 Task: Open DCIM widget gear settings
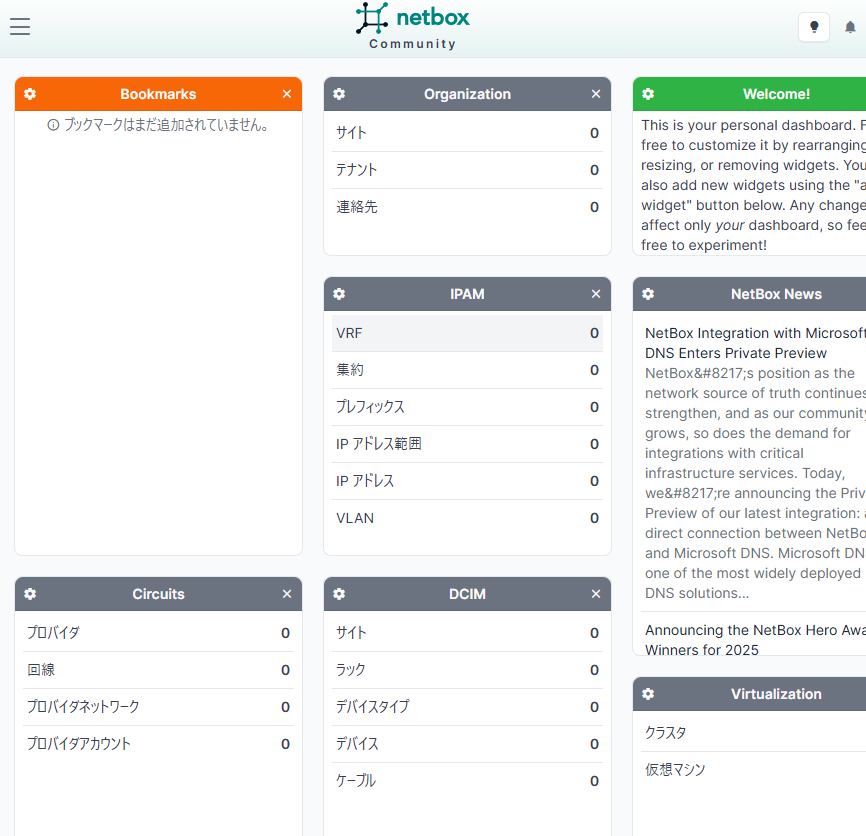coord(339,594)
